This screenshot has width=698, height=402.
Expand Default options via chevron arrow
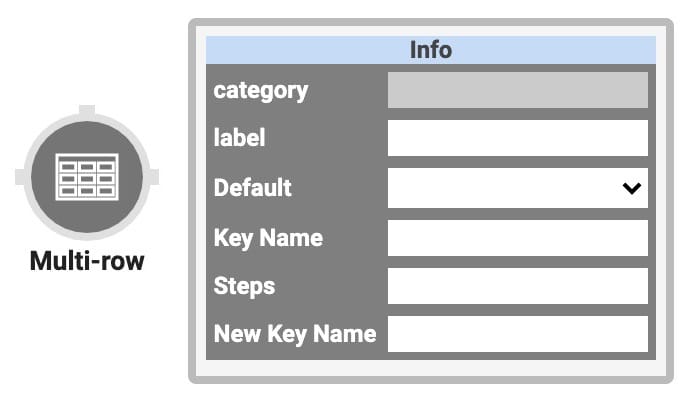click(632, 188)
